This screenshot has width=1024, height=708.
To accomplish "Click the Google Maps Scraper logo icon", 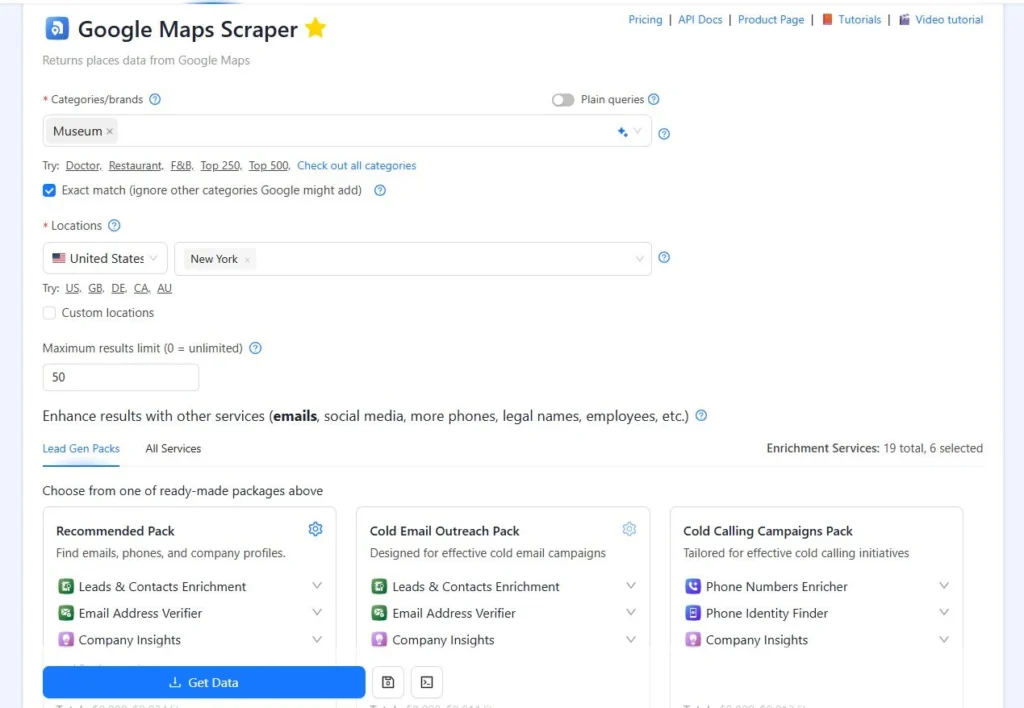I will coord(57,28).
